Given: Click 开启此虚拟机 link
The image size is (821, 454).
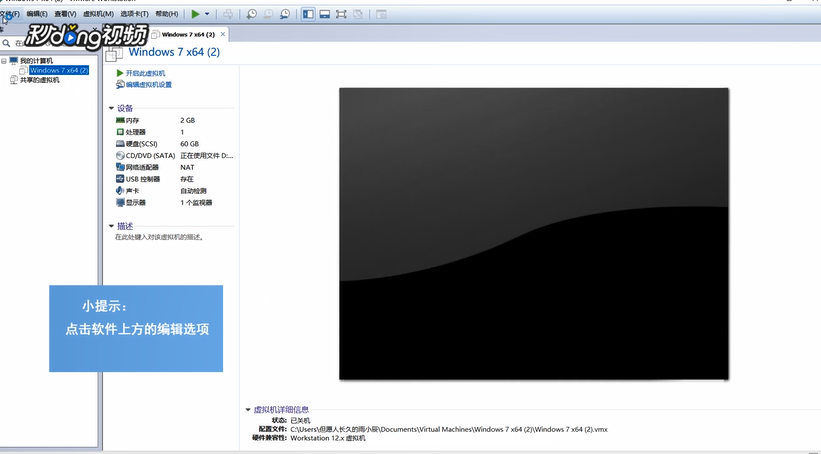Looking at the screenshot, I should (145, 73).
